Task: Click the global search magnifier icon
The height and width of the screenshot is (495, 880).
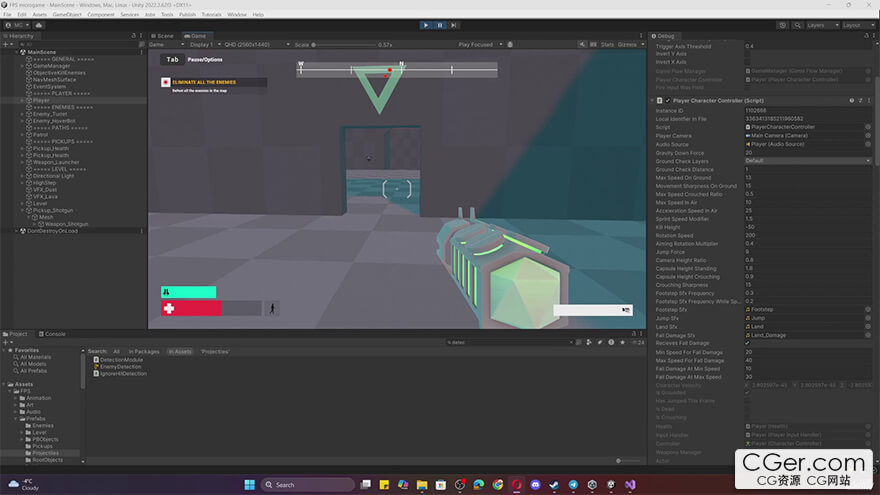Action: point(796,25)
